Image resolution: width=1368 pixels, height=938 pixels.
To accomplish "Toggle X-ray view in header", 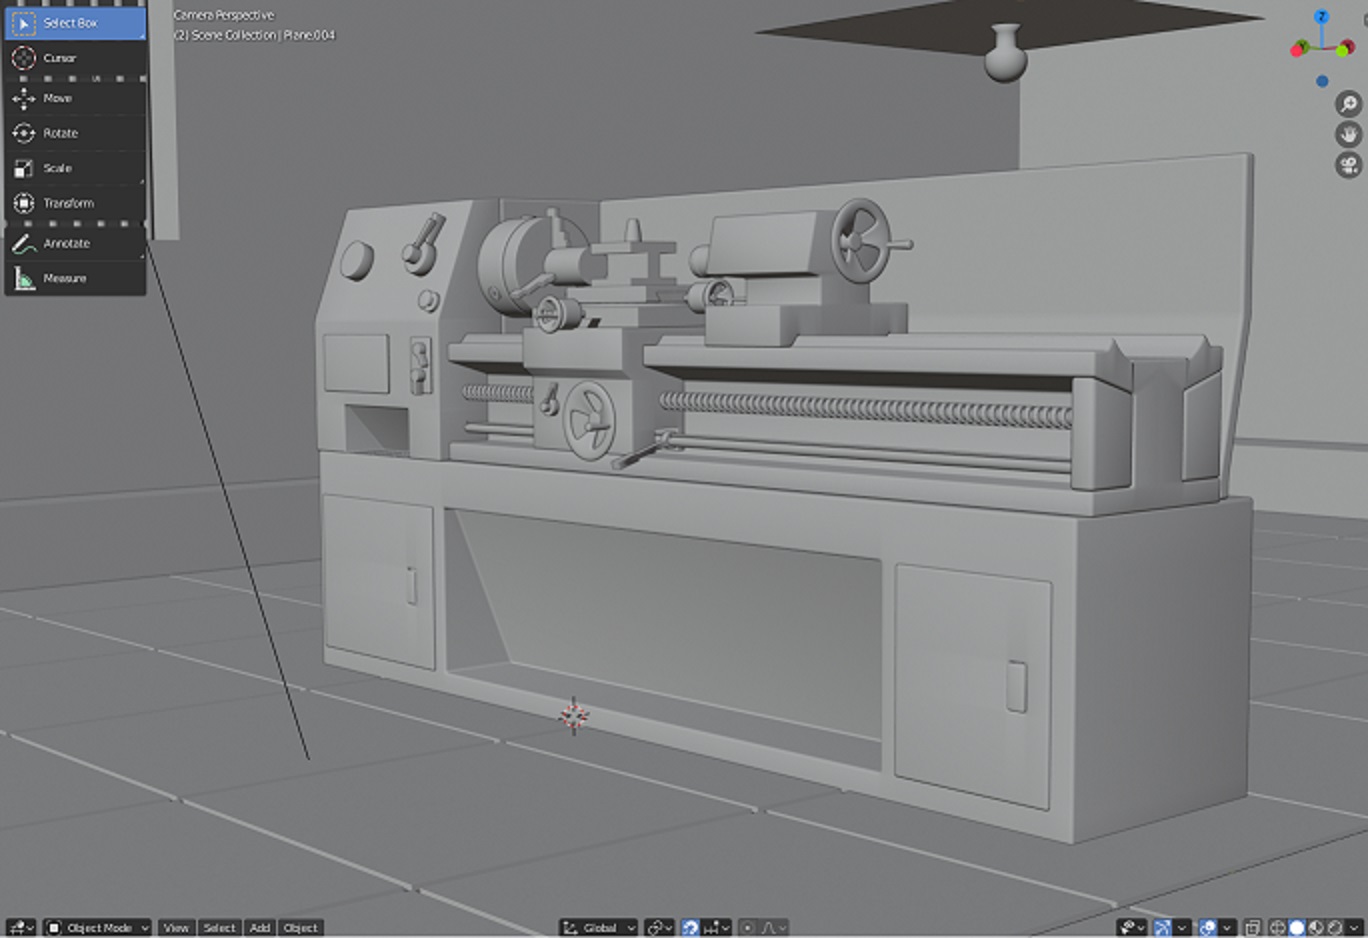I will (x=1253, y=928).
